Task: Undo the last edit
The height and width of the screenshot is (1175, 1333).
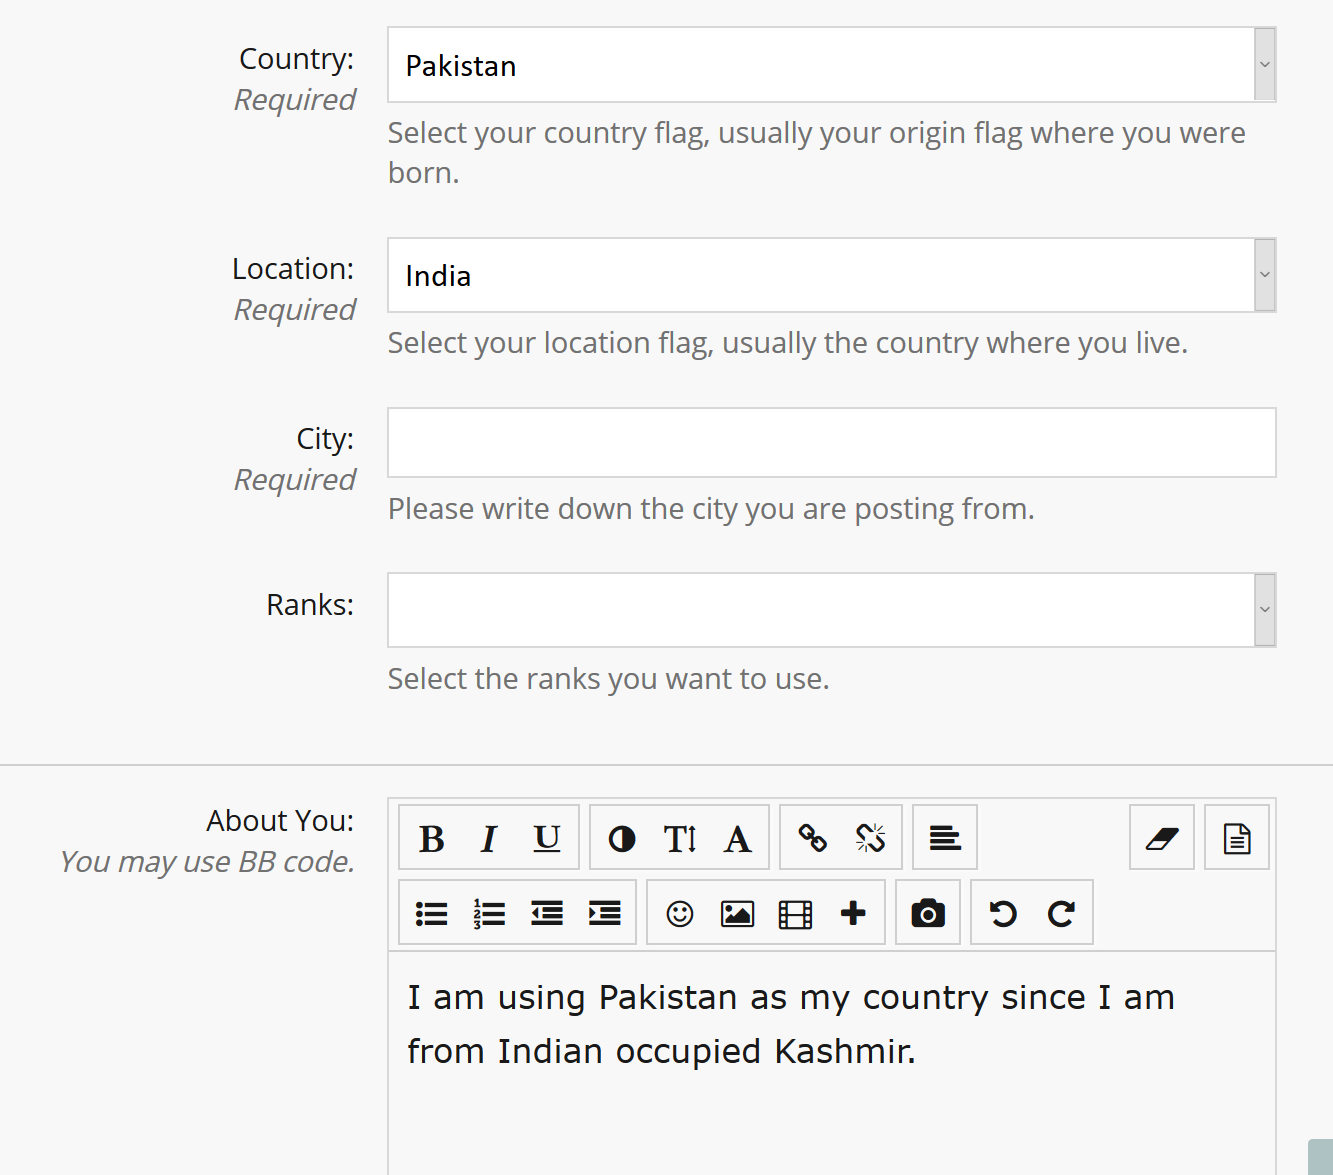Action: click(x=1003, y=913)
